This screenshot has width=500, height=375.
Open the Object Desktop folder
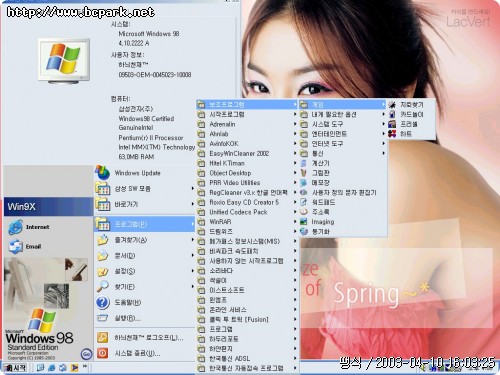247,173
